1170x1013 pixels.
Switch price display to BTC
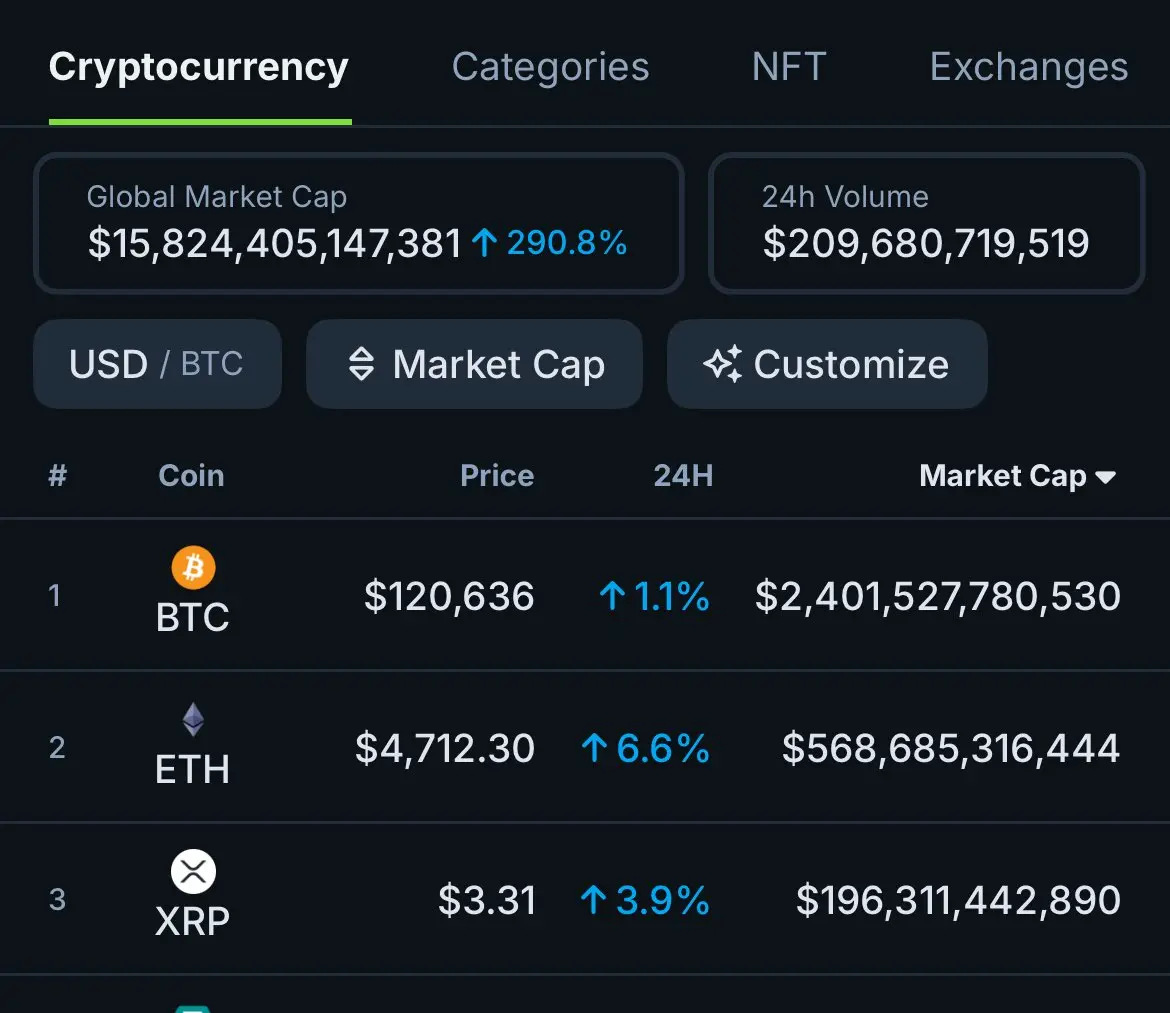(x=212, y=364)
